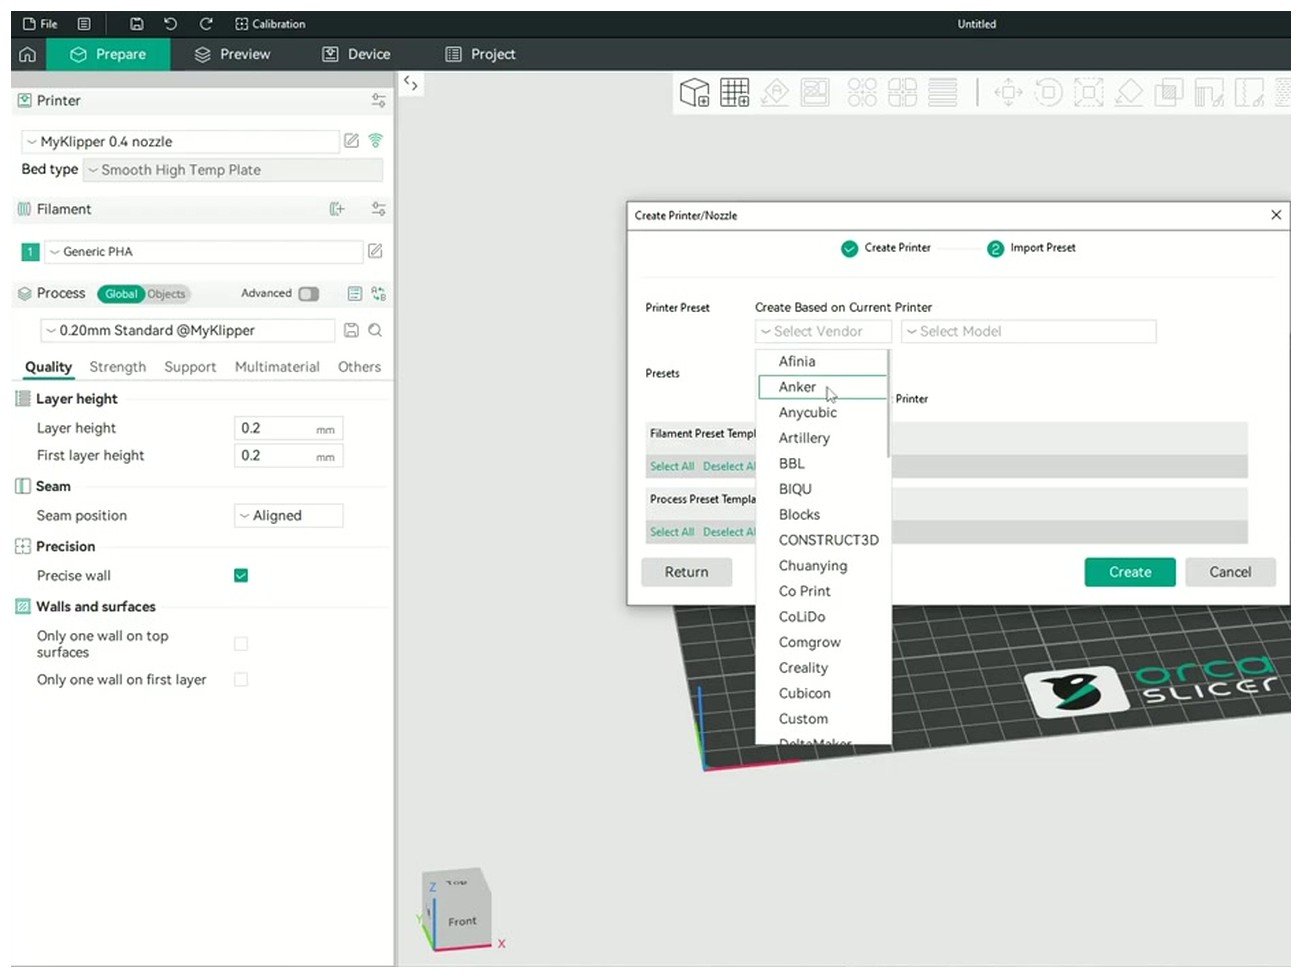Viewport: 1302px width, 978px height.
Task: Choose Anker from the vendor list
Action: 822,387
